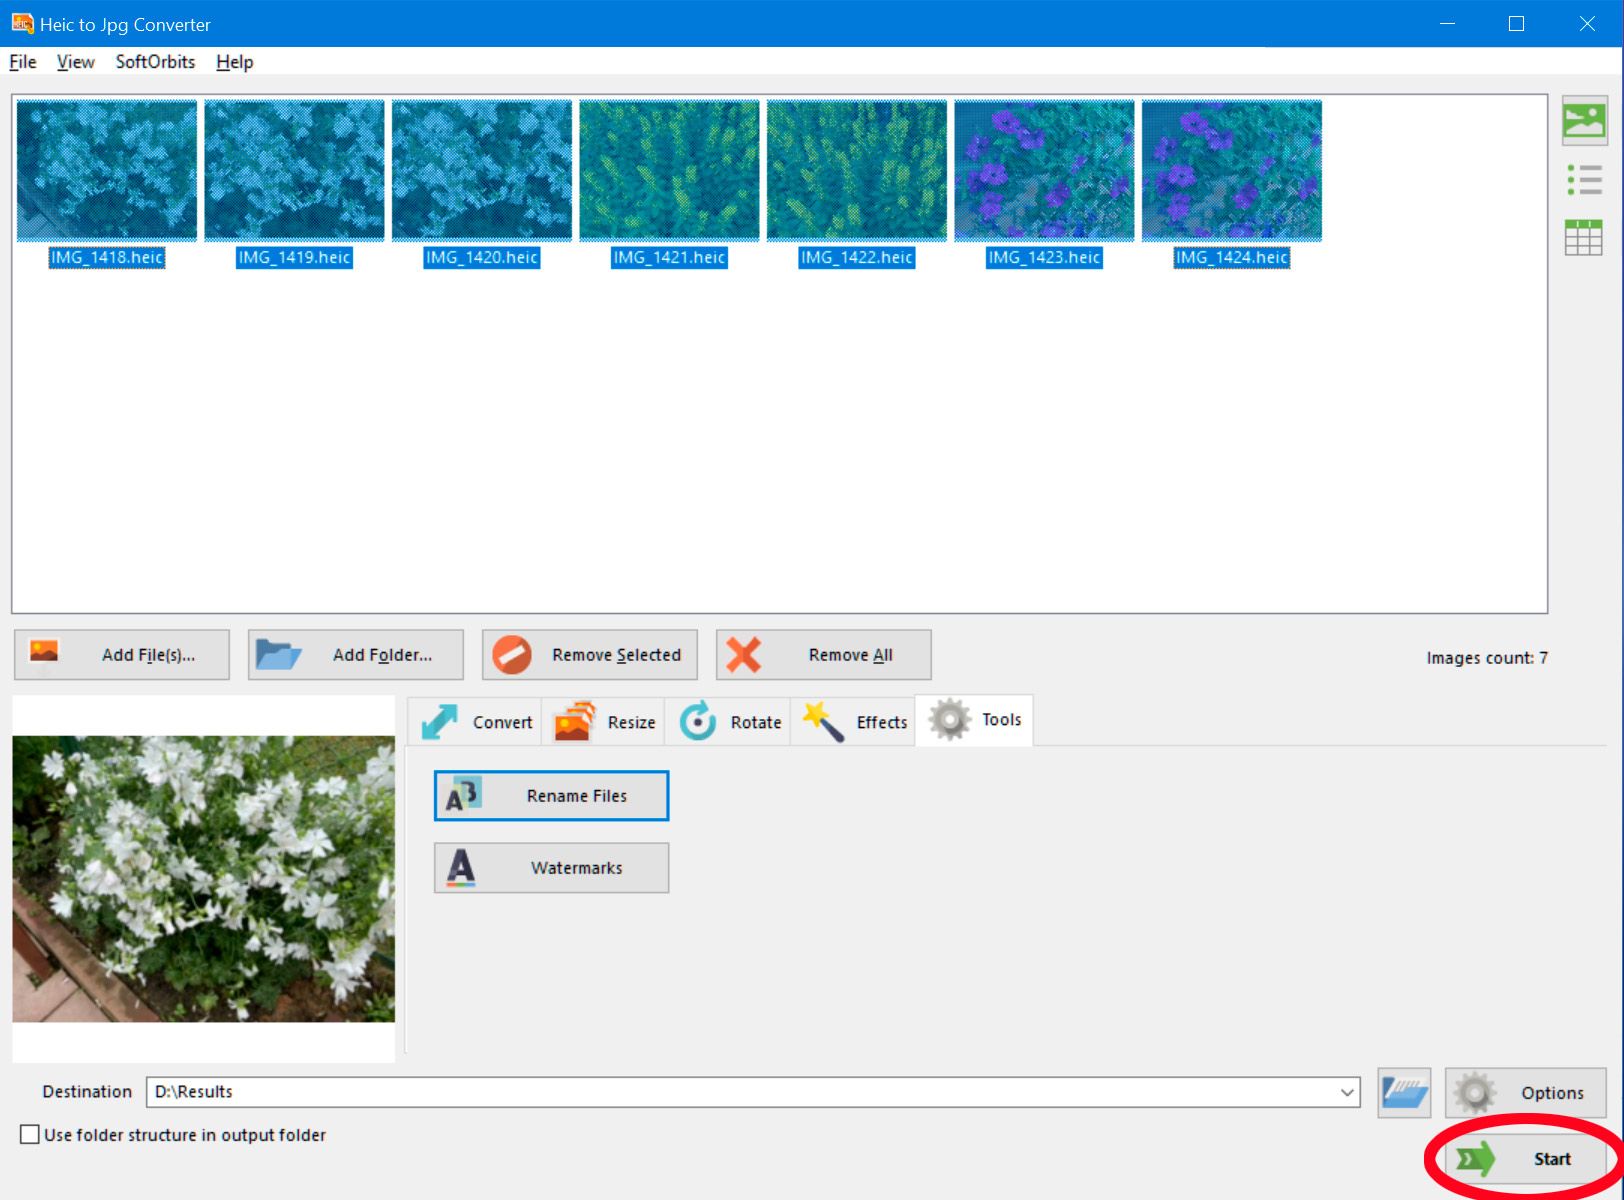
Task: Browse destination folder icon
Action: pos(1404,1092)
